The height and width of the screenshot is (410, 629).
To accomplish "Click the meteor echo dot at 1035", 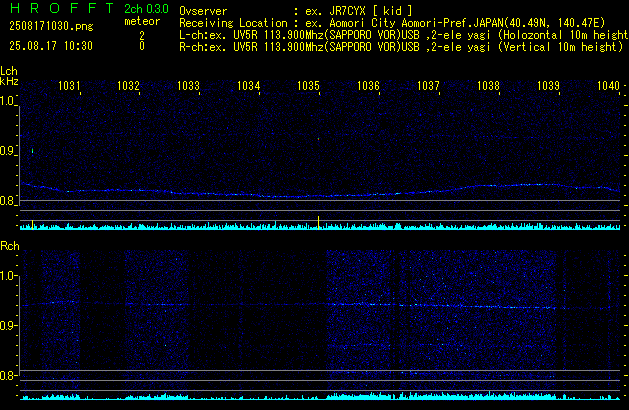I will [319, 139].
